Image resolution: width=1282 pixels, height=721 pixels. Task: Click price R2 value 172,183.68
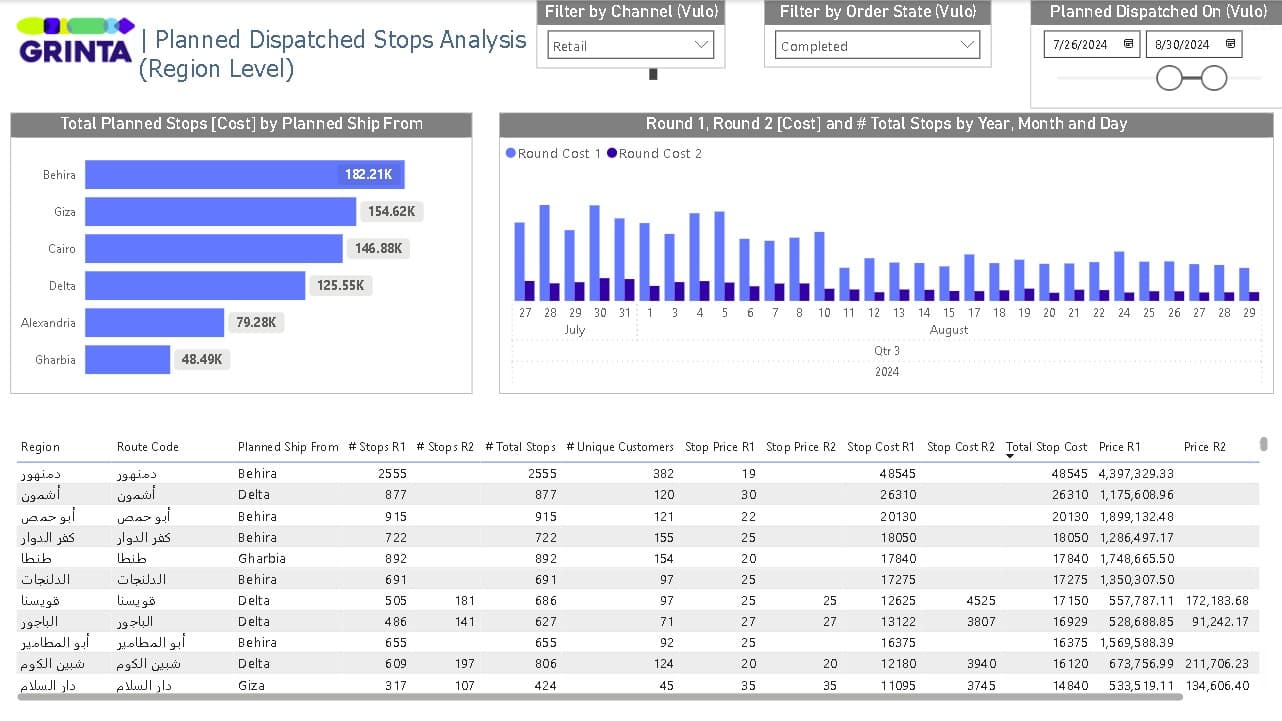(x=1217, y=601)
